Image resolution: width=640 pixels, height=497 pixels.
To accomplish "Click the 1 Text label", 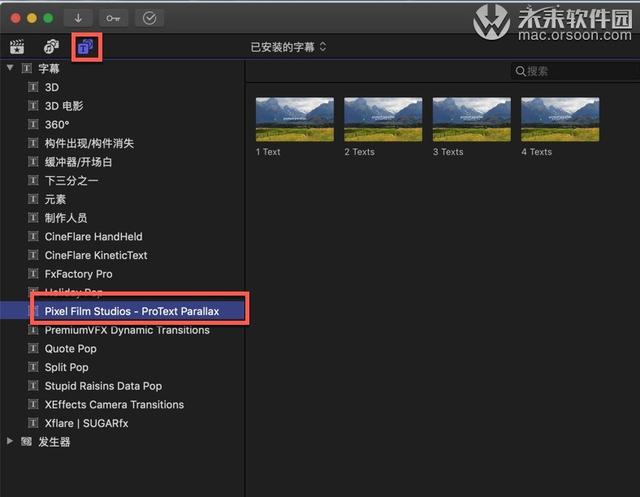I will pyautogui.click(x=268, y=152).
